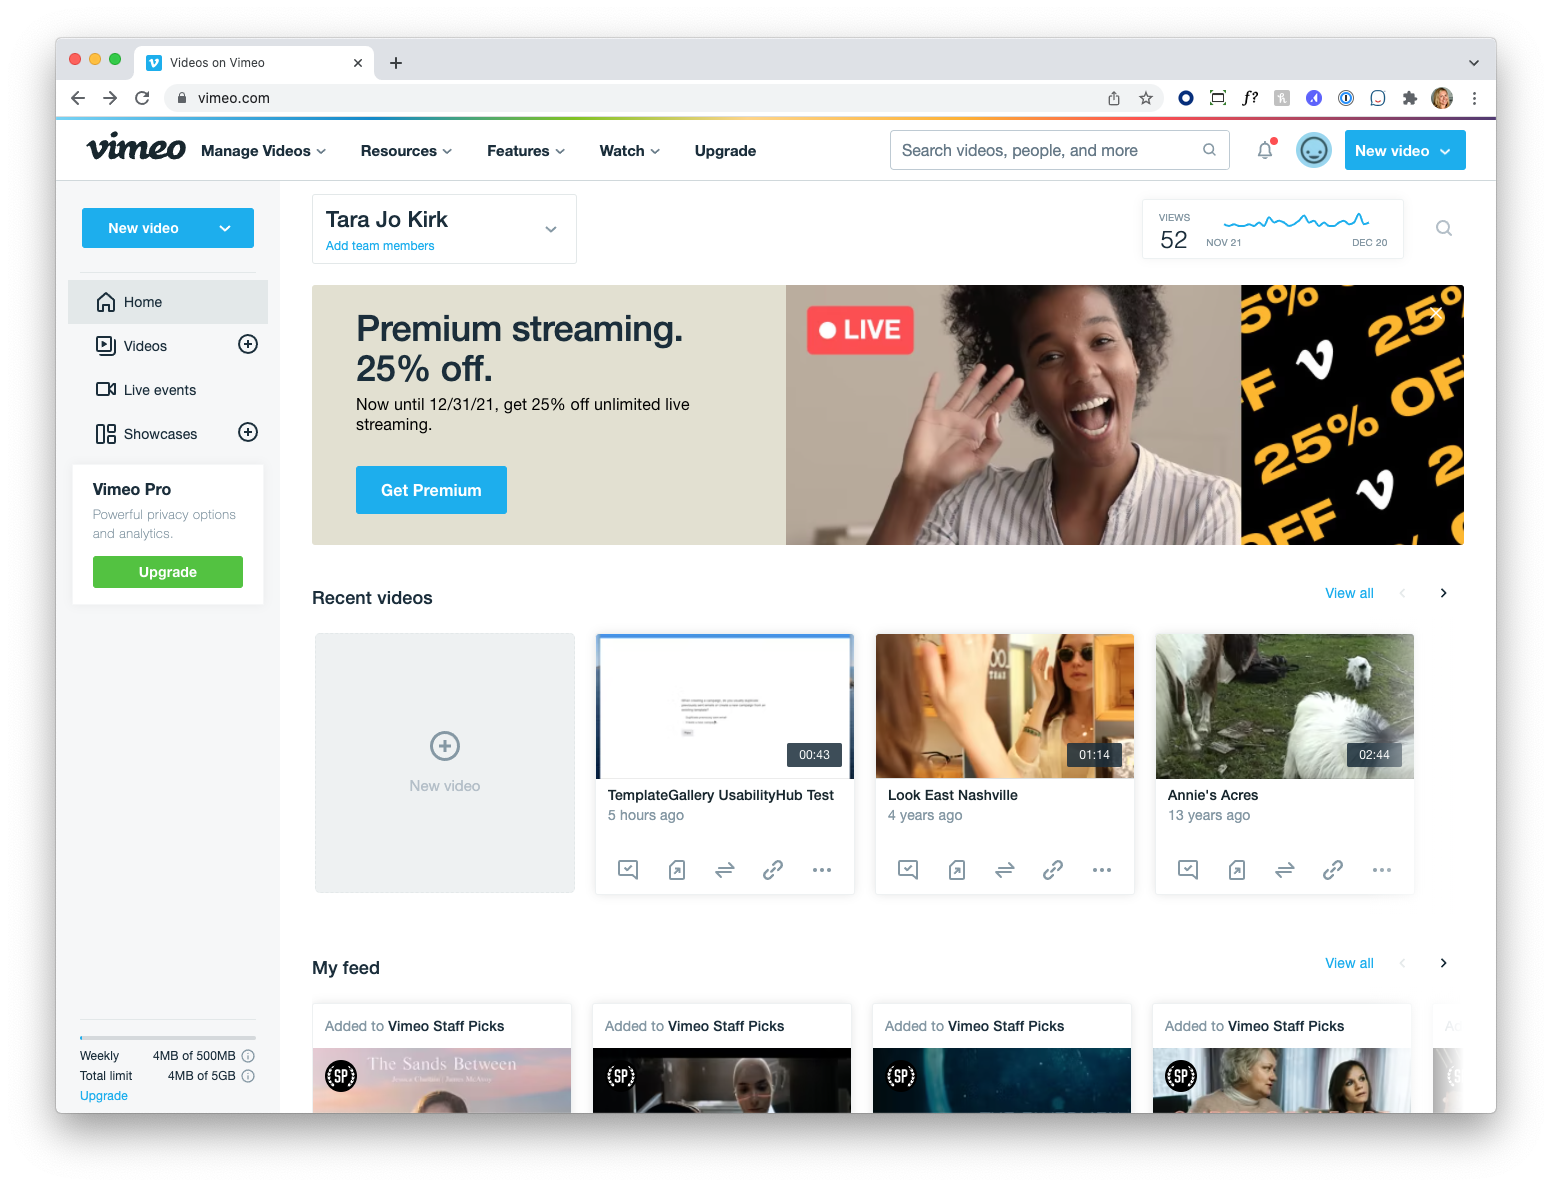Open review page icon for Annie's Acres

coord(1188,869)
